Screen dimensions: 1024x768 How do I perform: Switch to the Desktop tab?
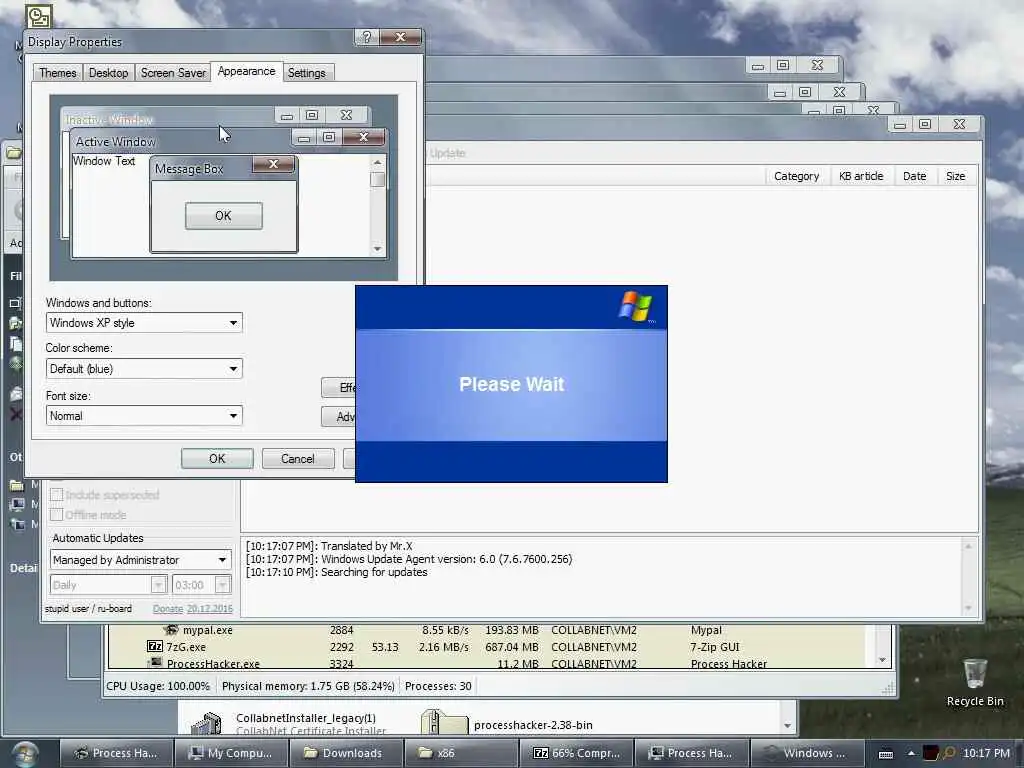108,72
